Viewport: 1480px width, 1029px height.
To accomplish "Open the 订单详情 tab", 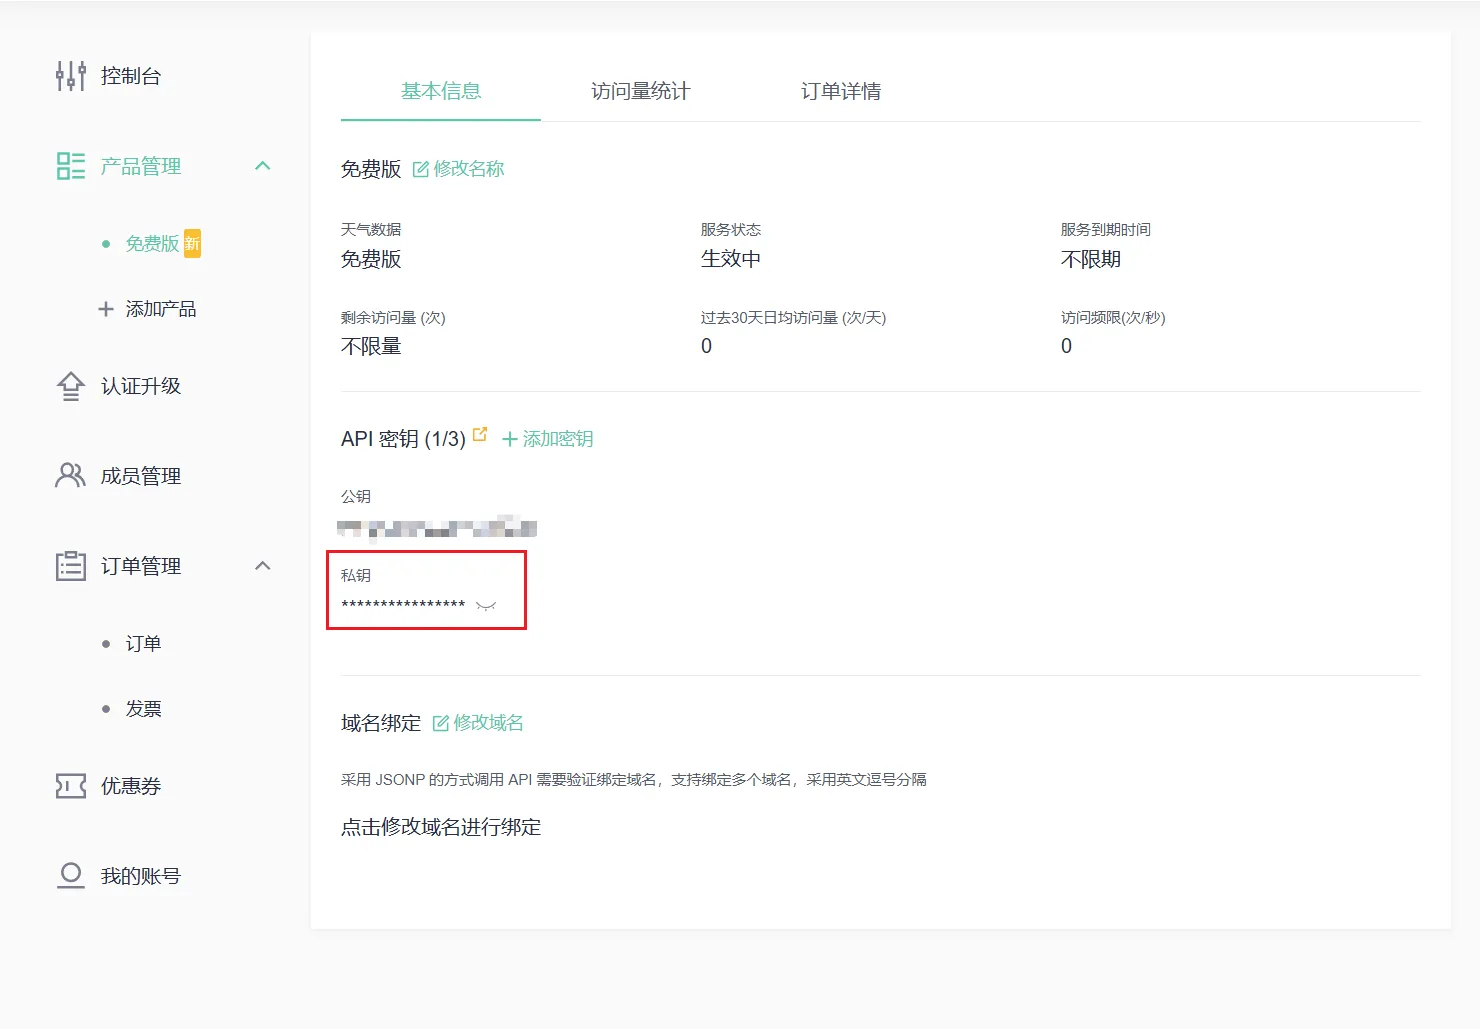I will 839,91.
